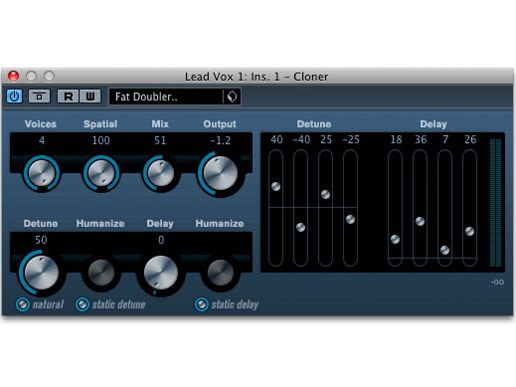
Task: Click the Spatial label
Action: pos(100,124)
